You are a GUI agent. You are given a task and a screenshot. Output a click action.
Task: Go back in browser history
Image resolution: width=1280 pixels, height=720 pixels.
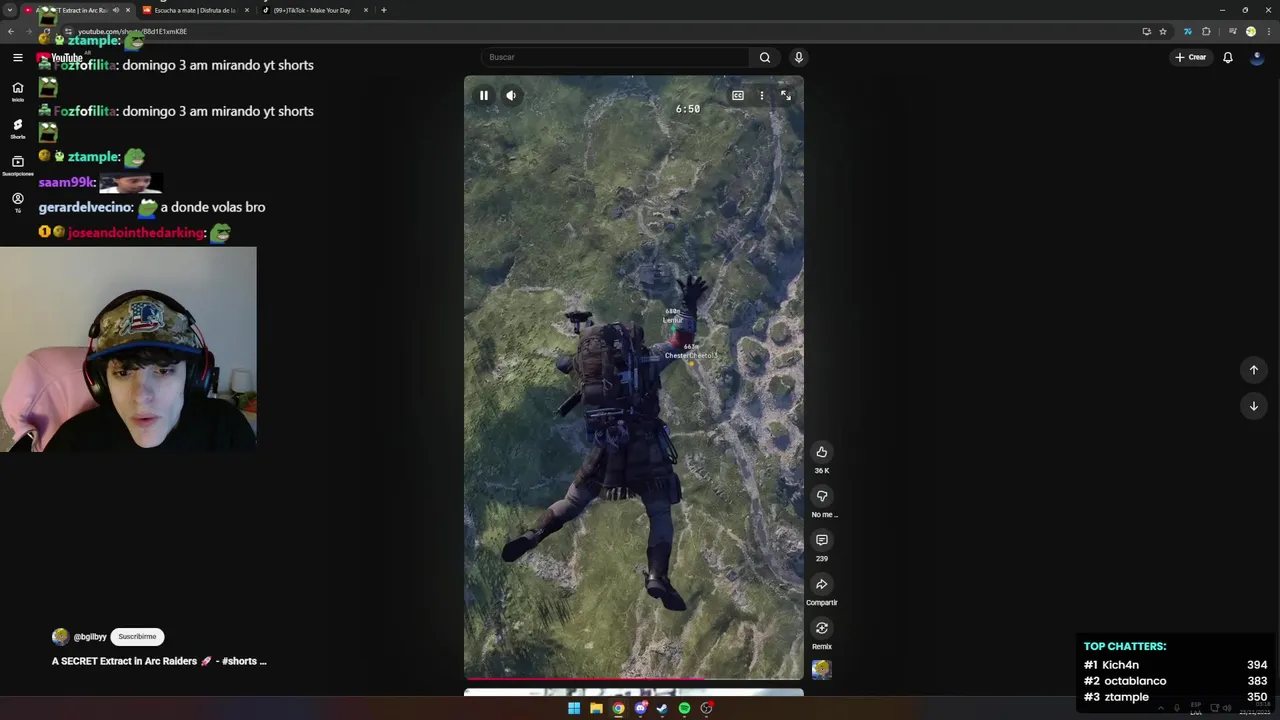(x=11, y=31)
